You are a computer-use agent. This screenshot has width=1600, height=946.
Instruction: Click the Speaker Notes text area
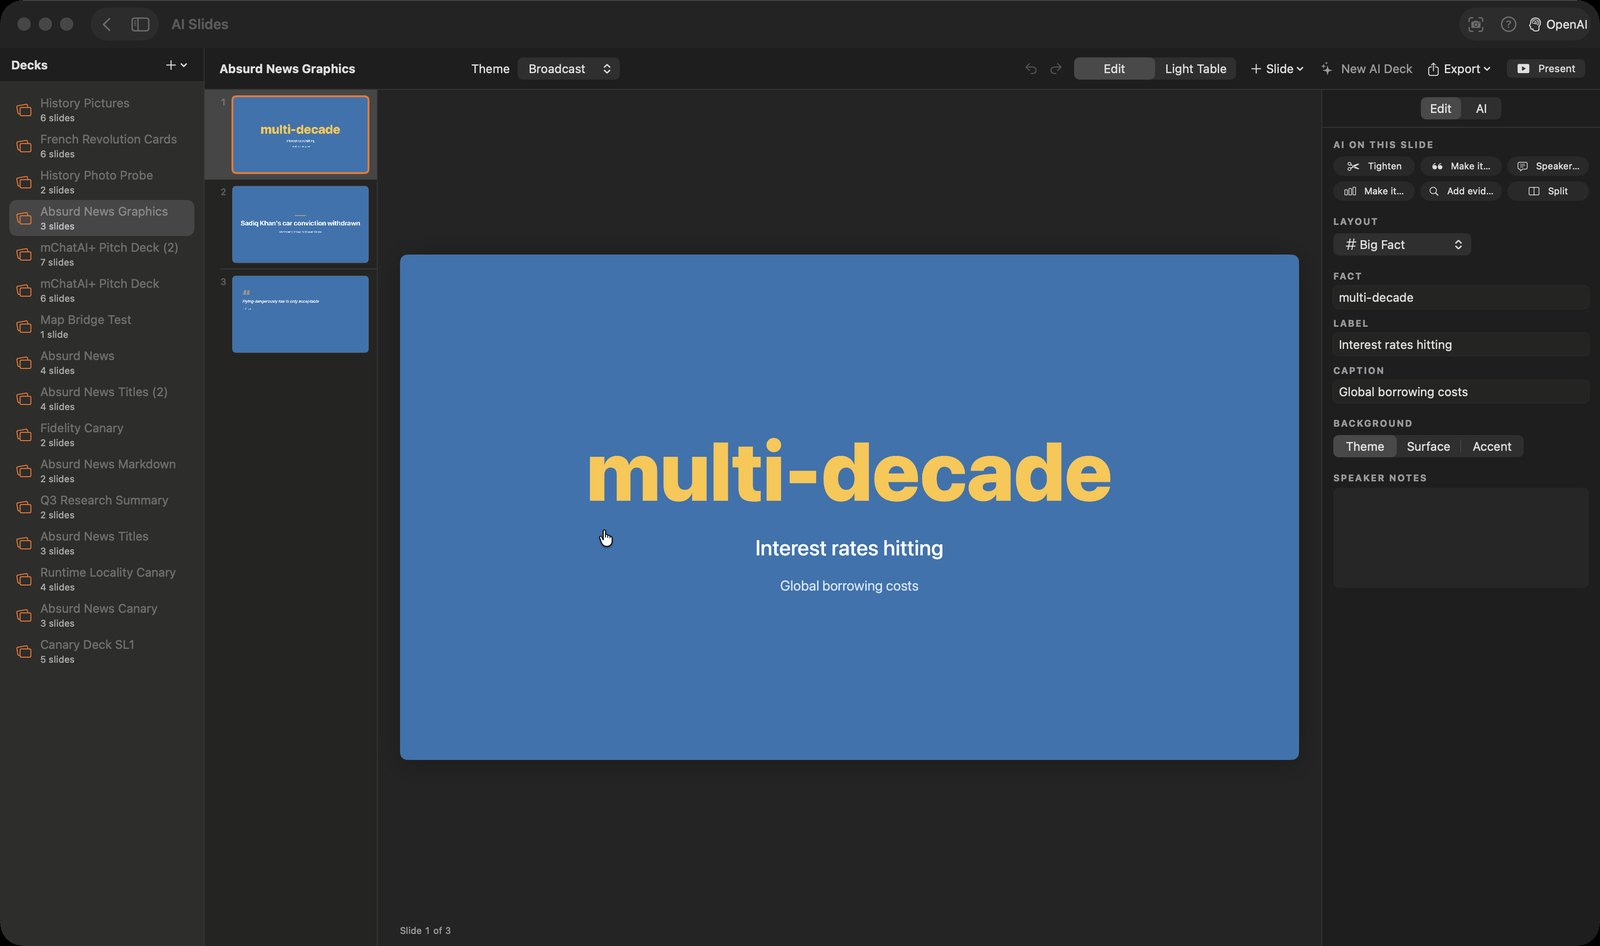[x=1461, y=538]
